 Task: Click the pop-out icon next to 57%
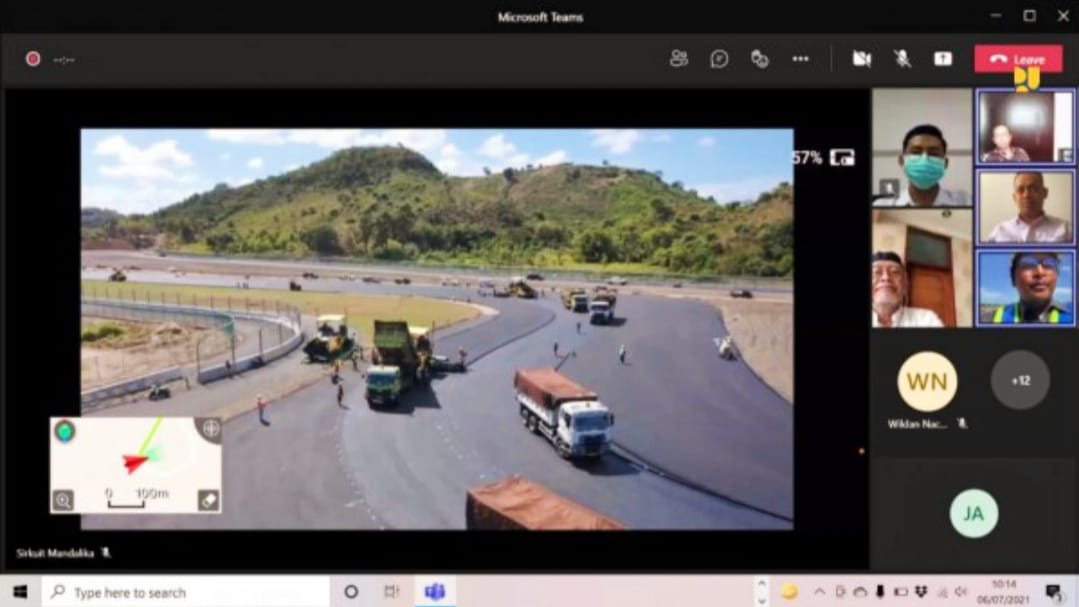pos(843,157)
